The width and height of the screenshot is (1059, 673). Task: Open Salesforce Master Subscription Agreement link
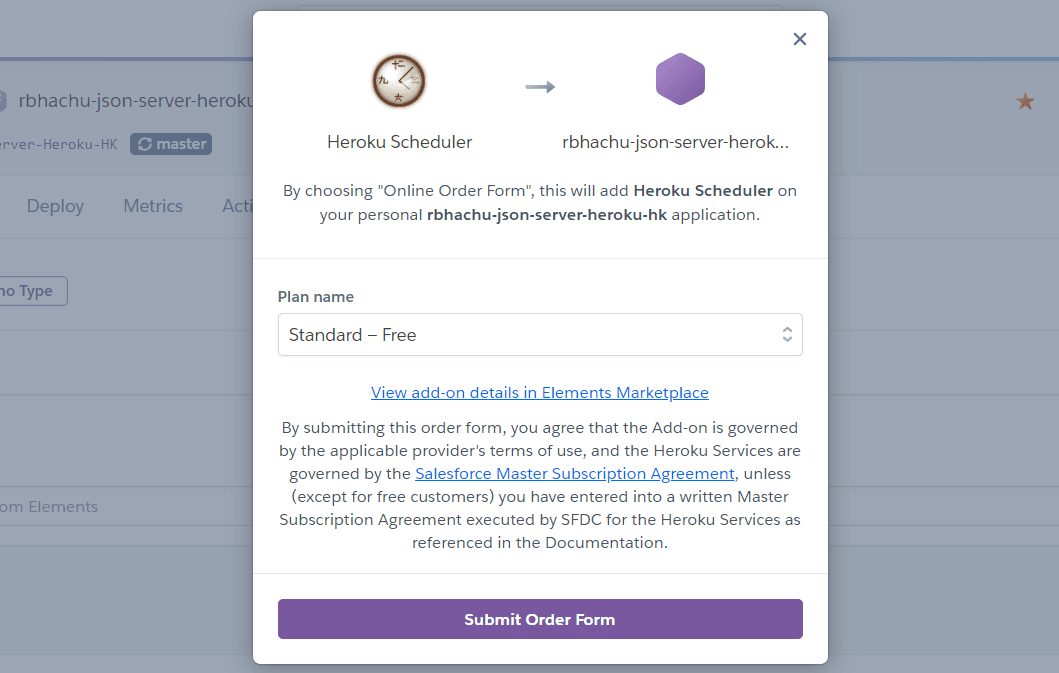[x=575, y=473]
